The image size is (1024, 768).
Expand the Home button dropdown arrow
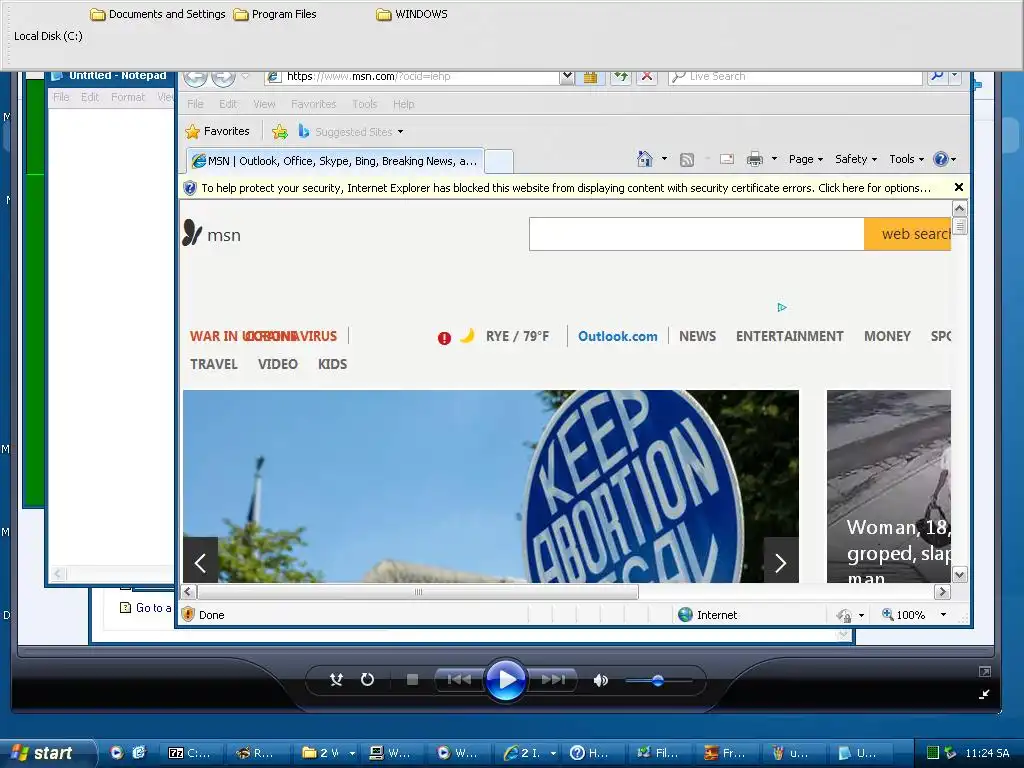664,159
